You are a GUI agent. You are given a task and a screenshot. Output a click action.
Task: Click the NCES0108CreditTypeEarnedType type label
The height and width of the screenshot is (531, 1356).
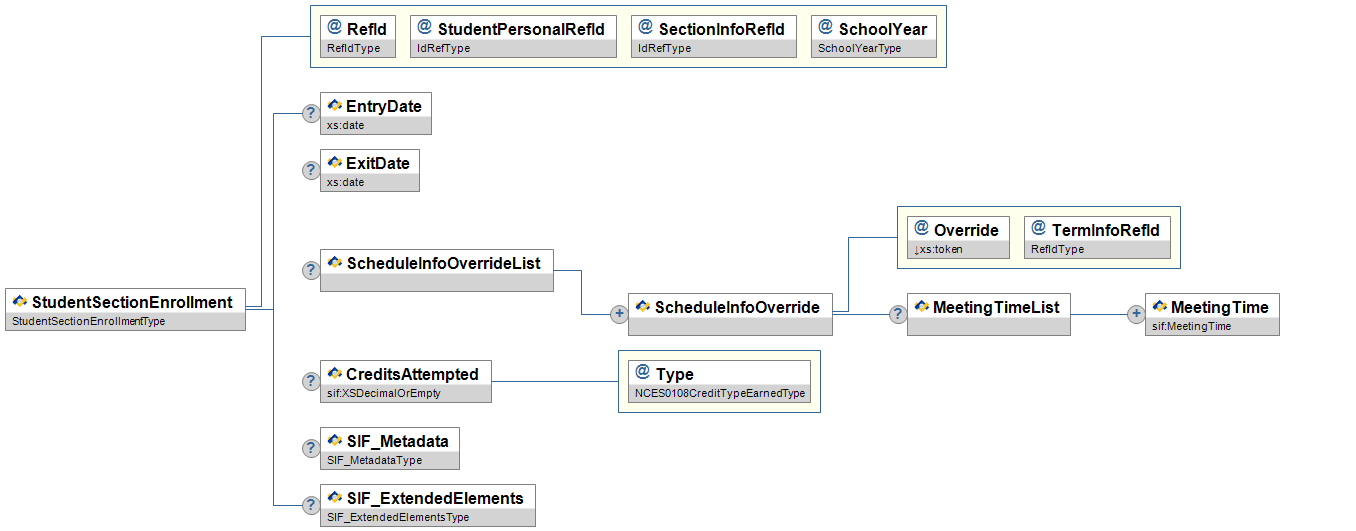pos(718,394)
